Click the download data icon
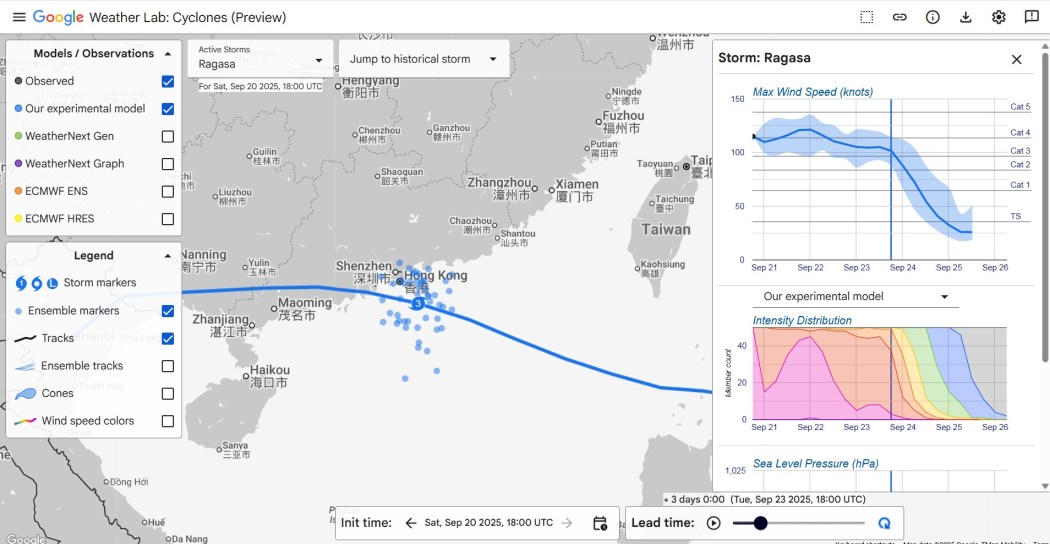 966,17
